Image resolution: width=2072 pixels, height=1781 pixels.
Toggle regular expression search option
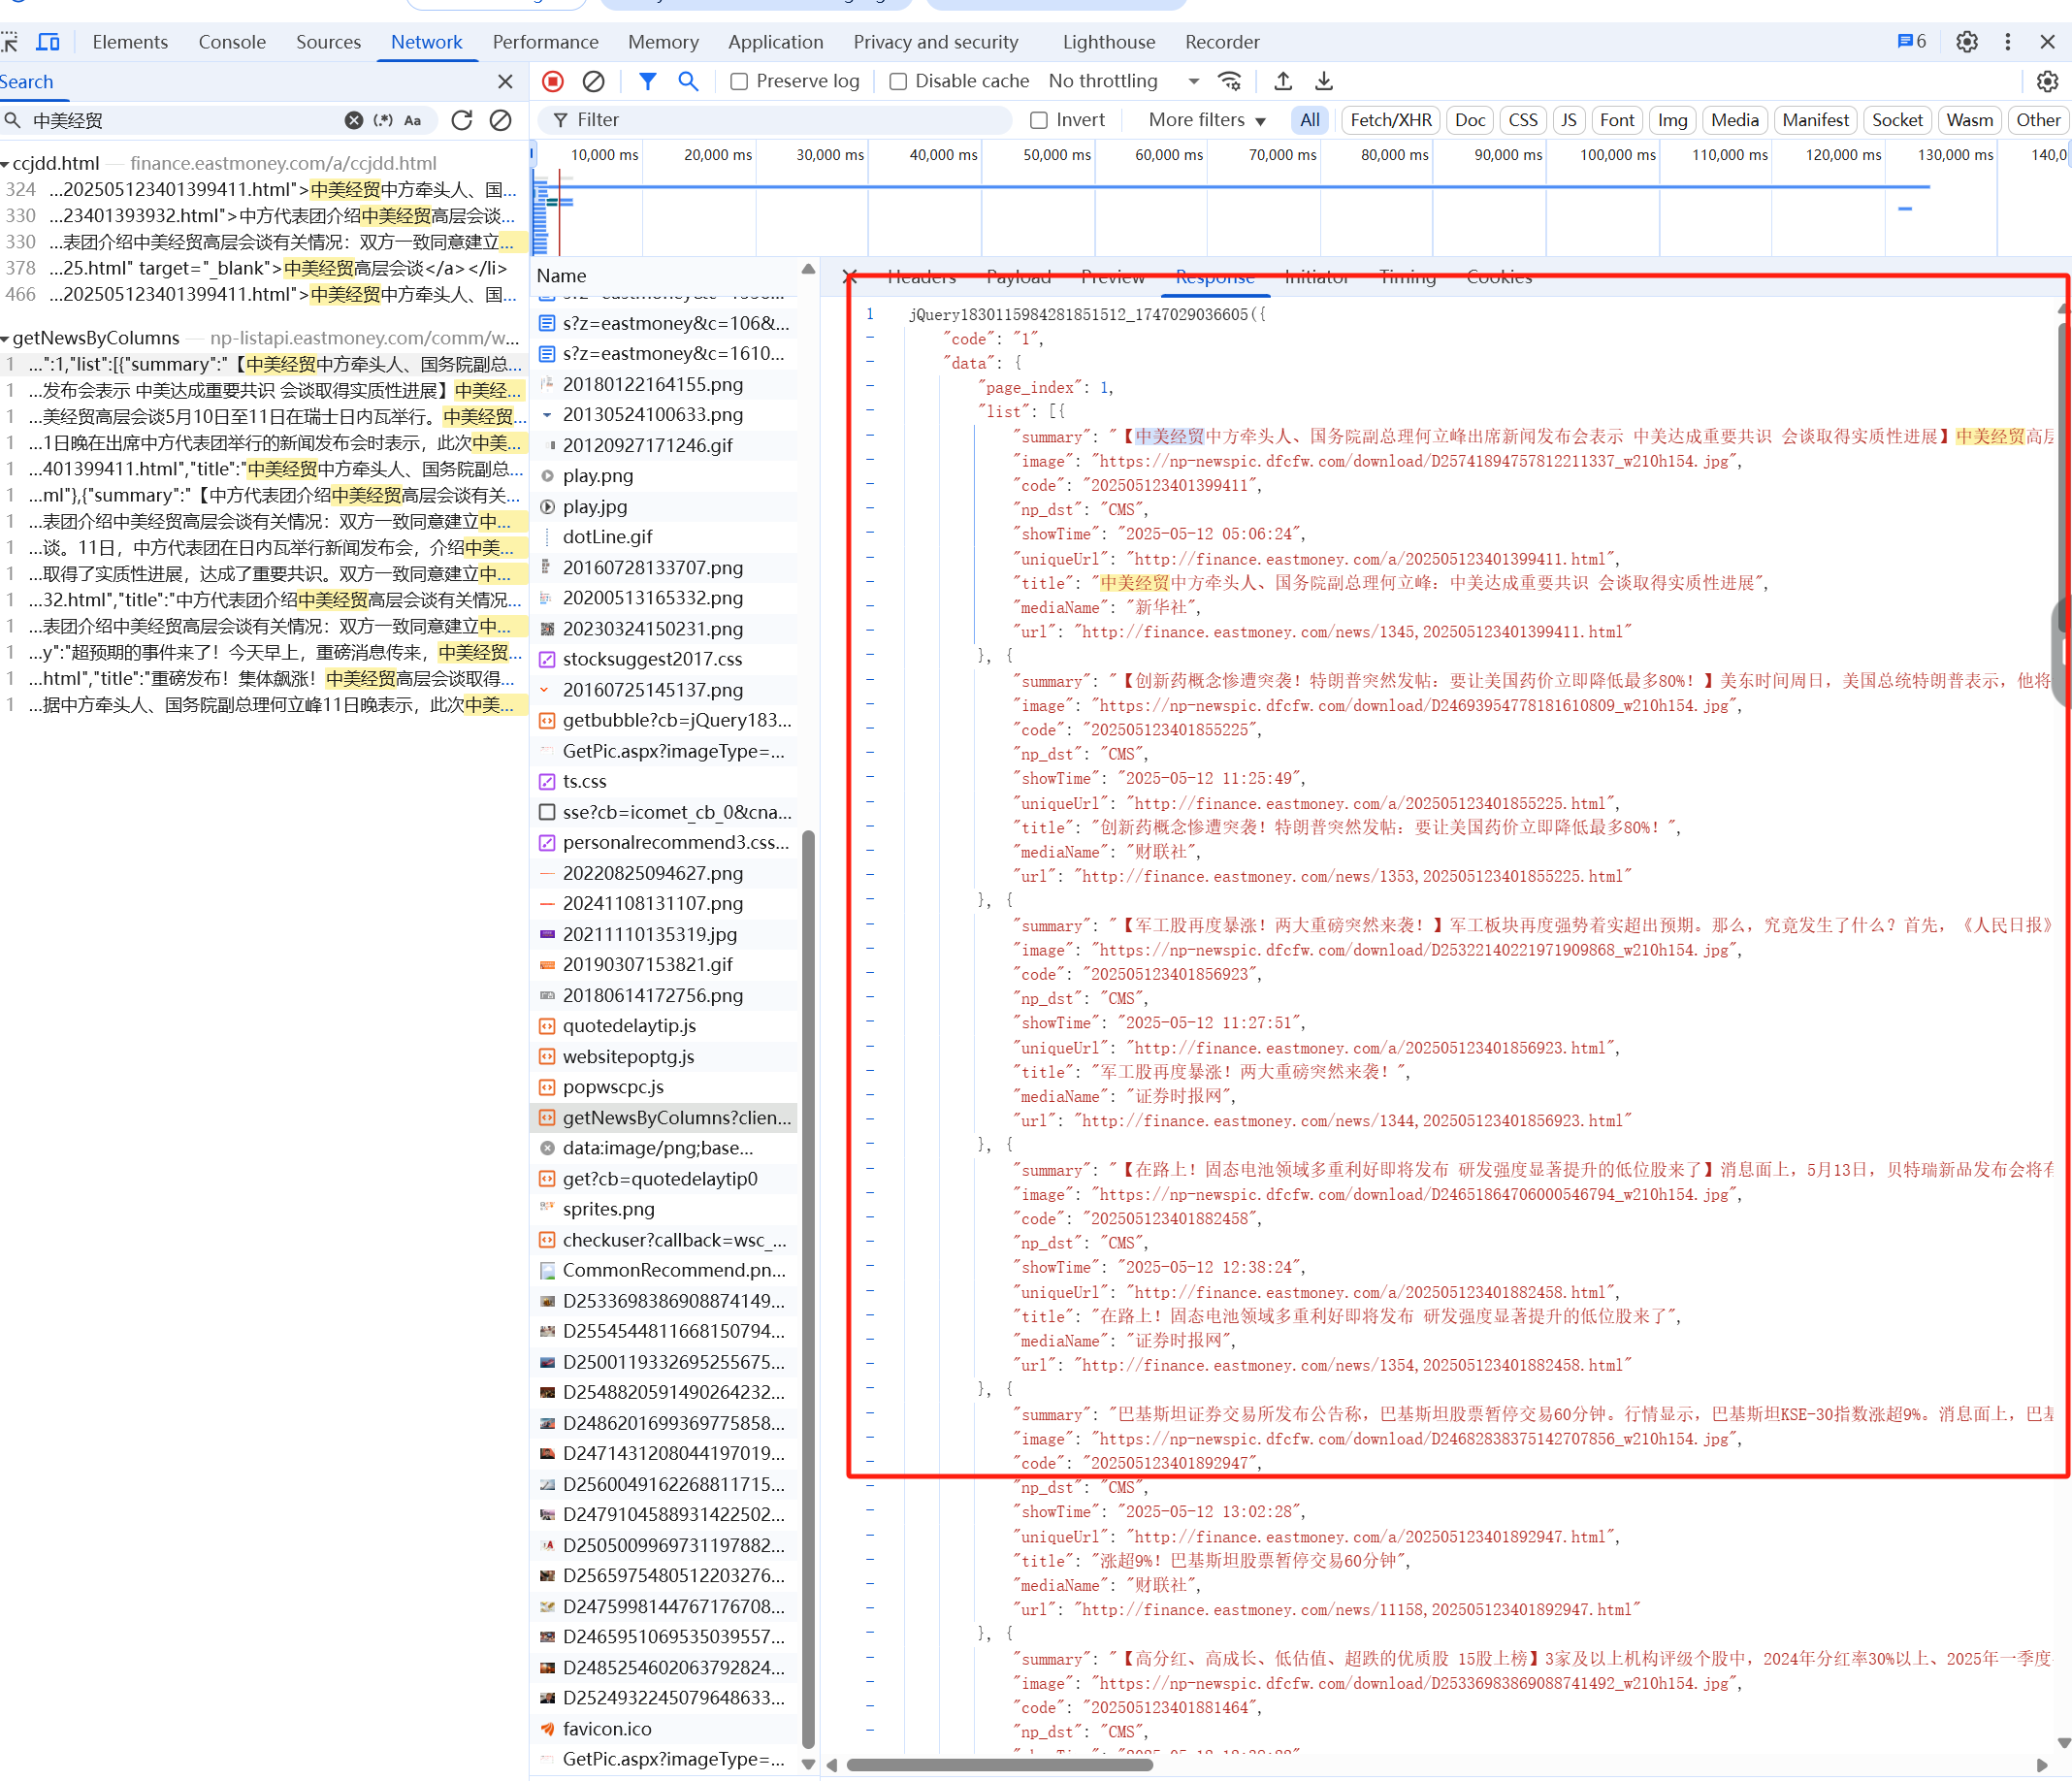pyautogui.click(x=383, y=120)
